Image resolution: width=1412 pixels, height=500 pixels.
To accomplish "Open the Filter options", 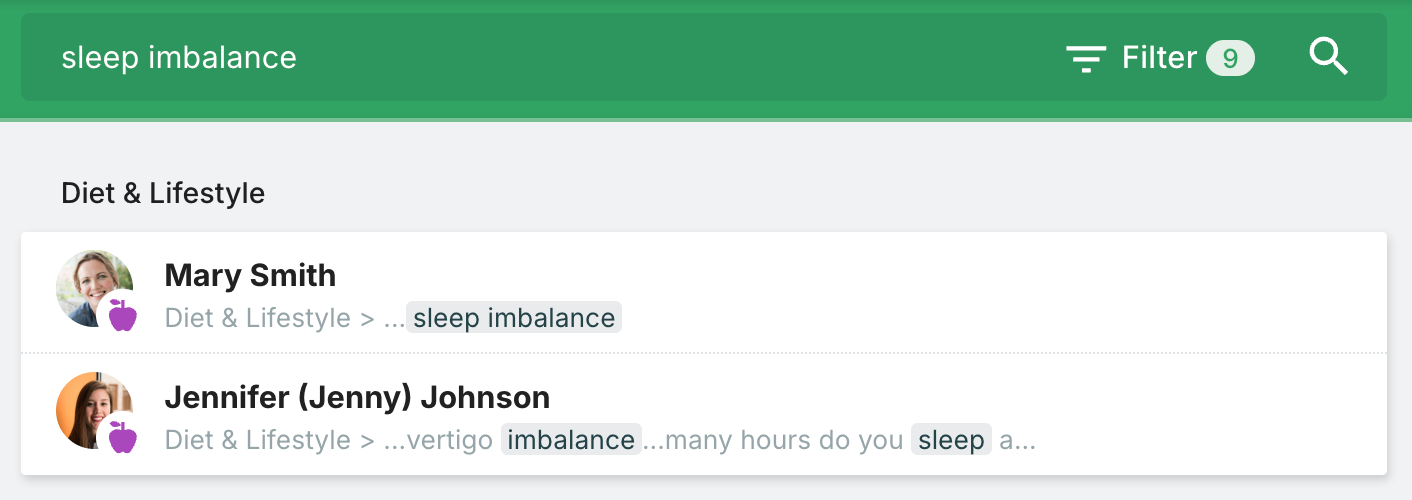I will [x=1159, y=58].
